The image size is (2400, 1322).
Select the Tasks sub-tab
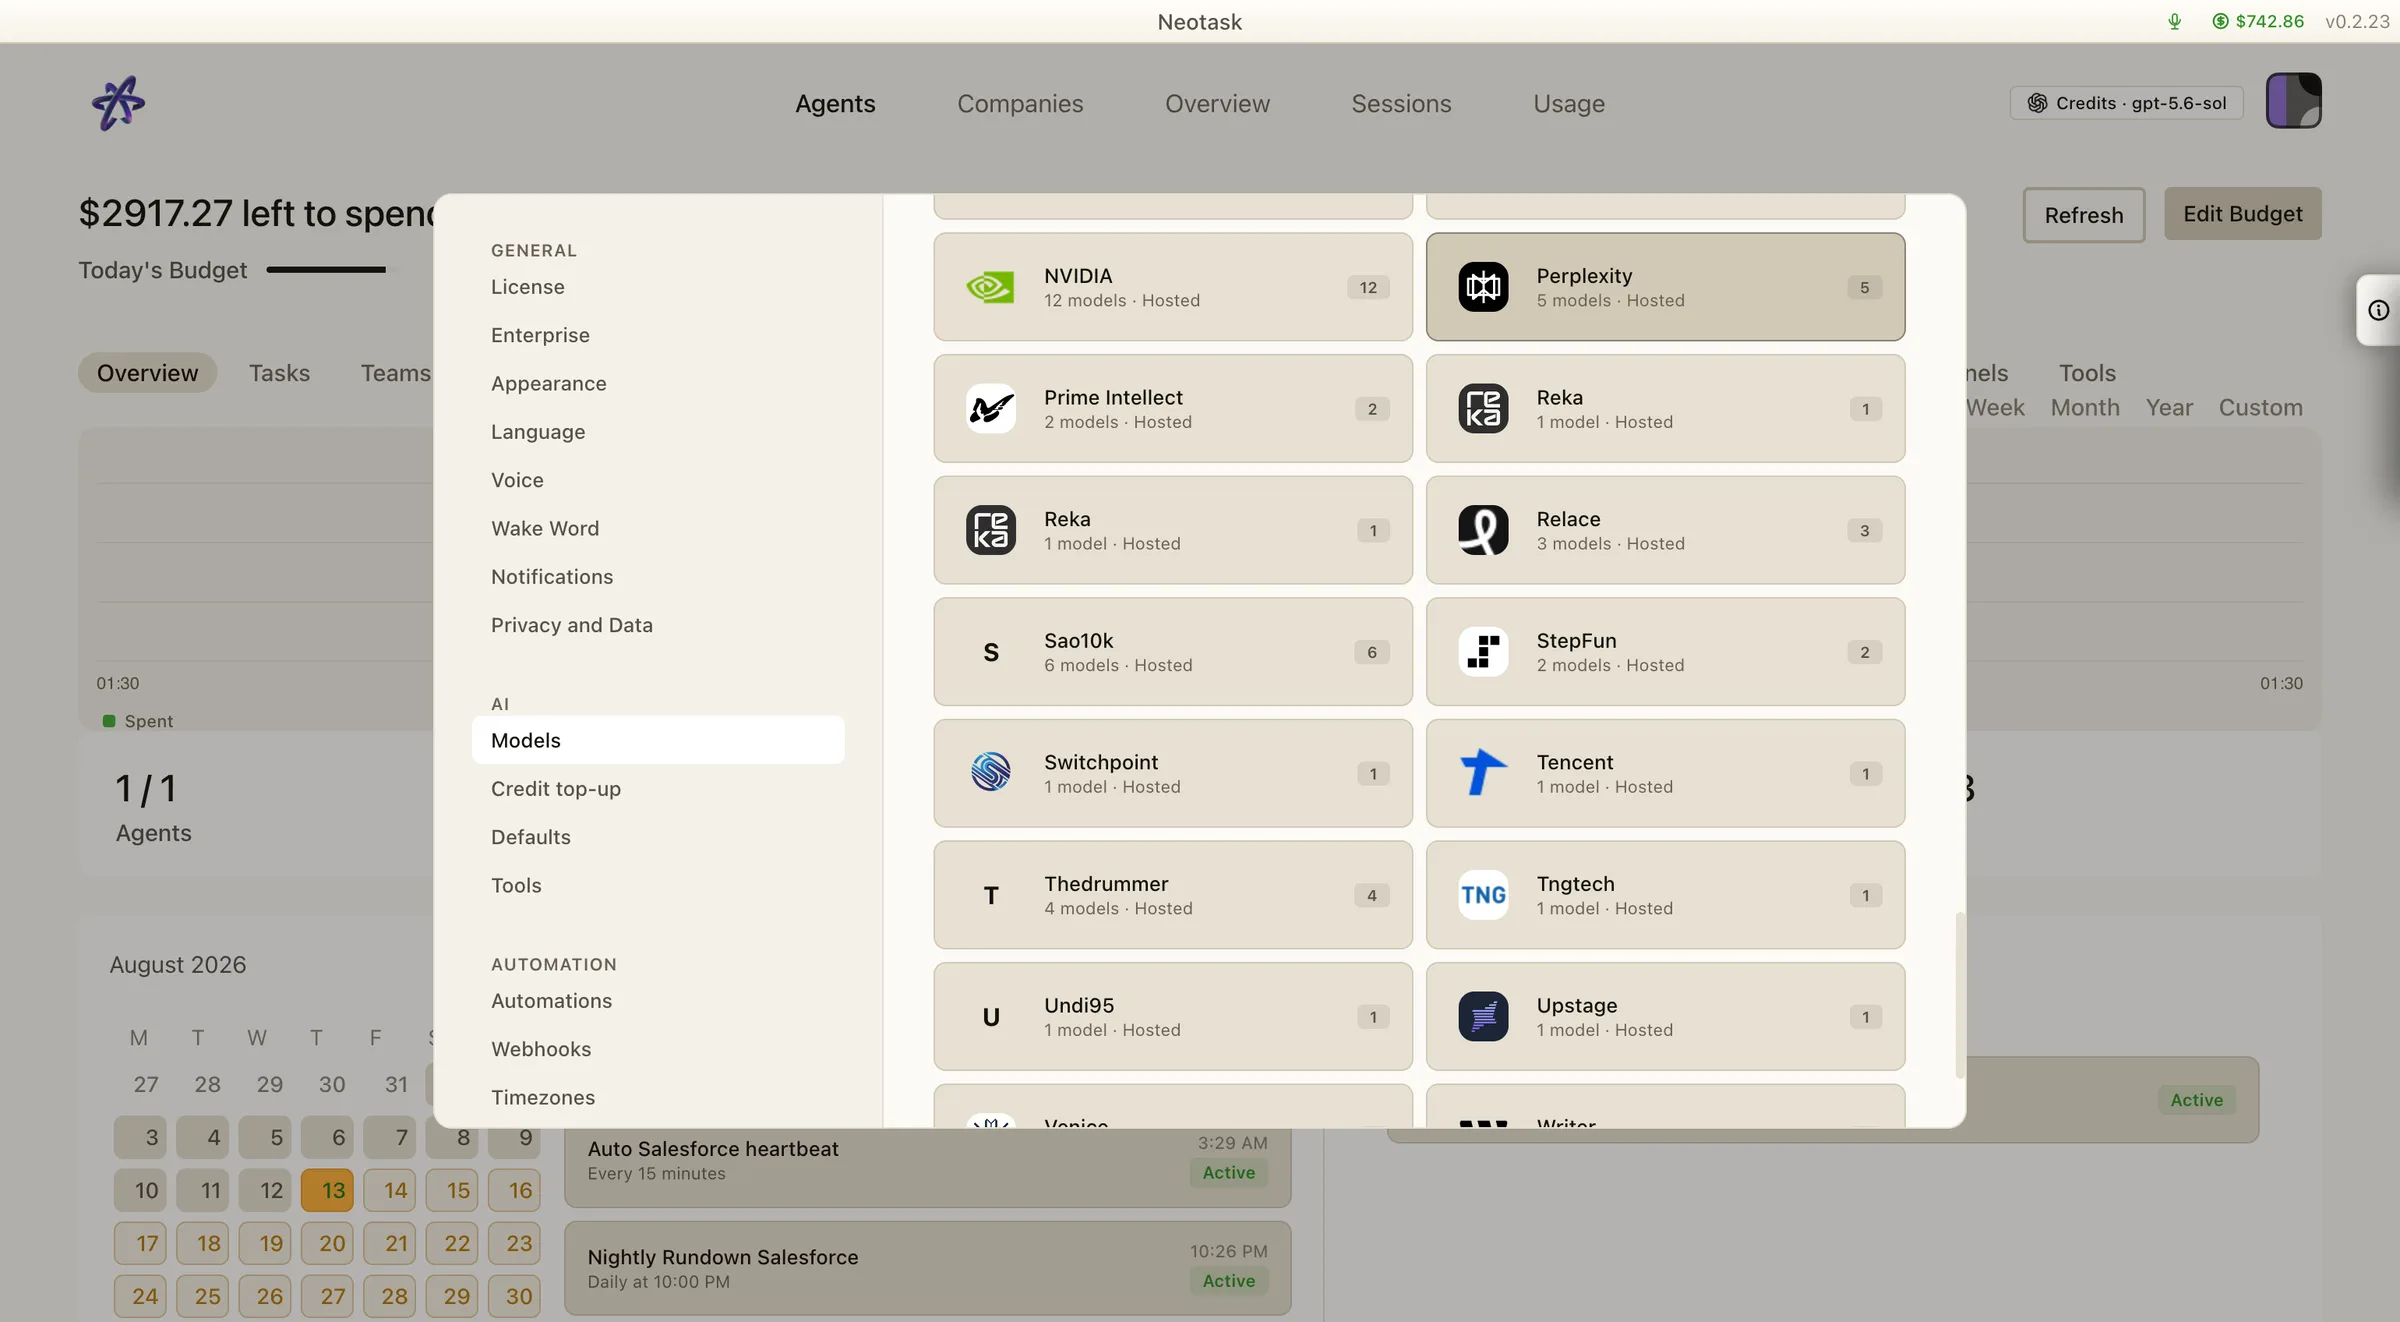coord(279,373)
